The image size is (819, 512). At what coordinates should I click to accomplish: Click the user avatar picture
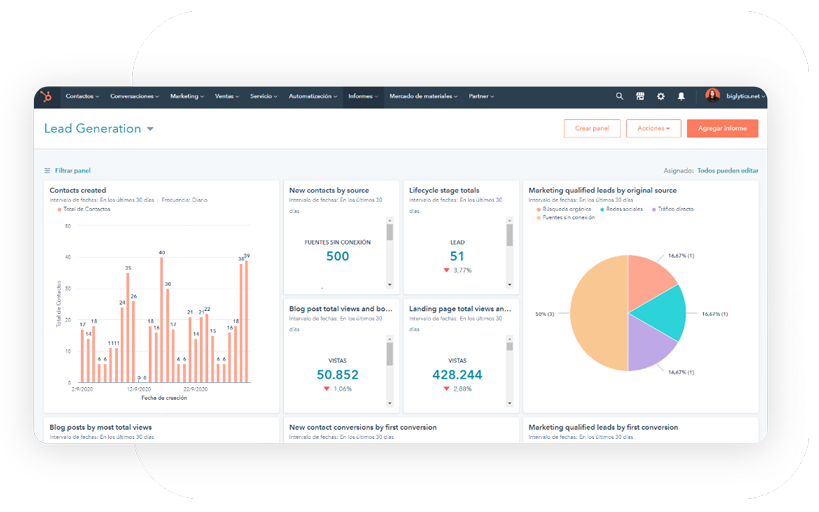coord(712,96)
